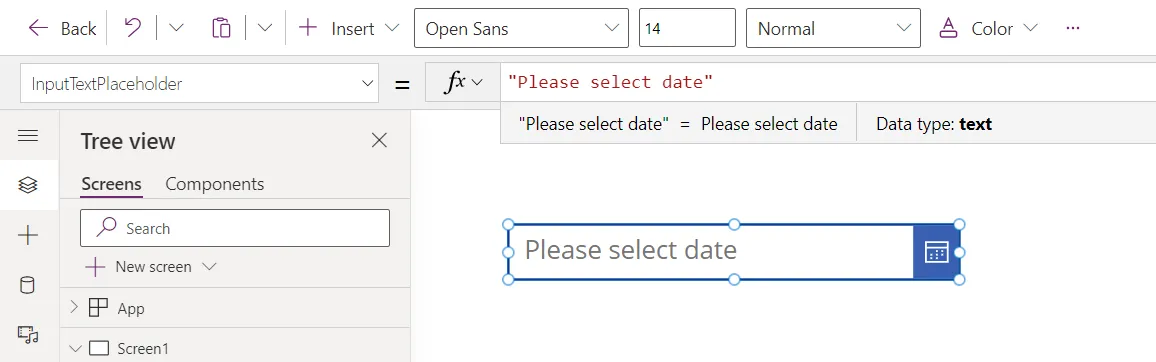Click the plus Insert icon in the left rail
1156x362 pixels.
coord(28,236)
